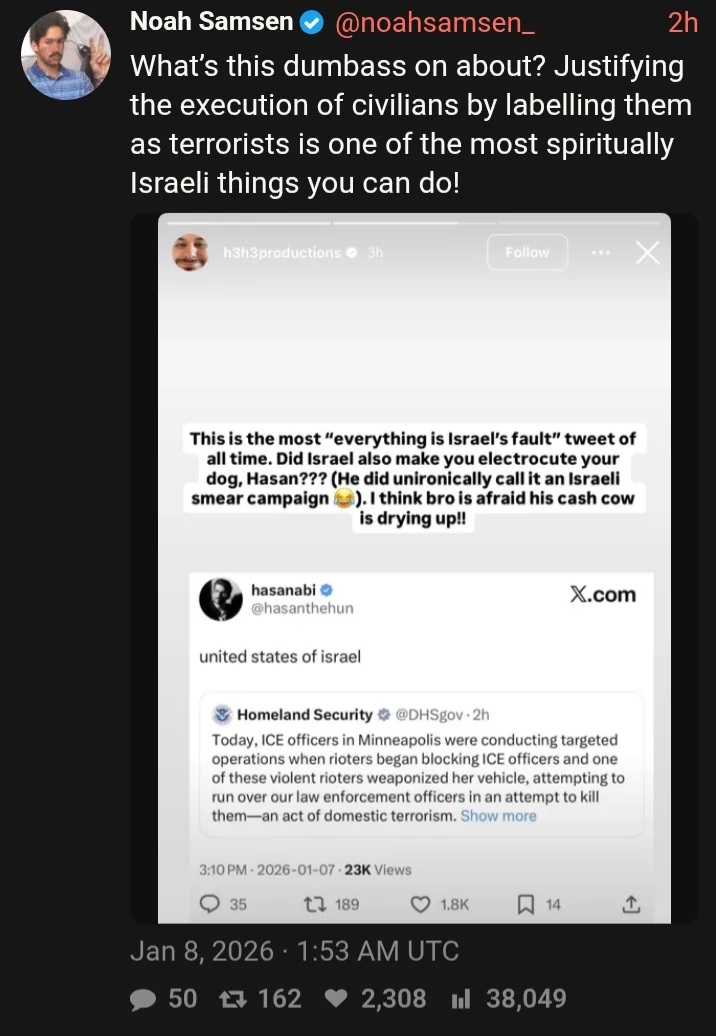The width and height of the screenshot is (716, 1036).
Task: Click the embedded tweet's heart icon
Action: [421, 904]
